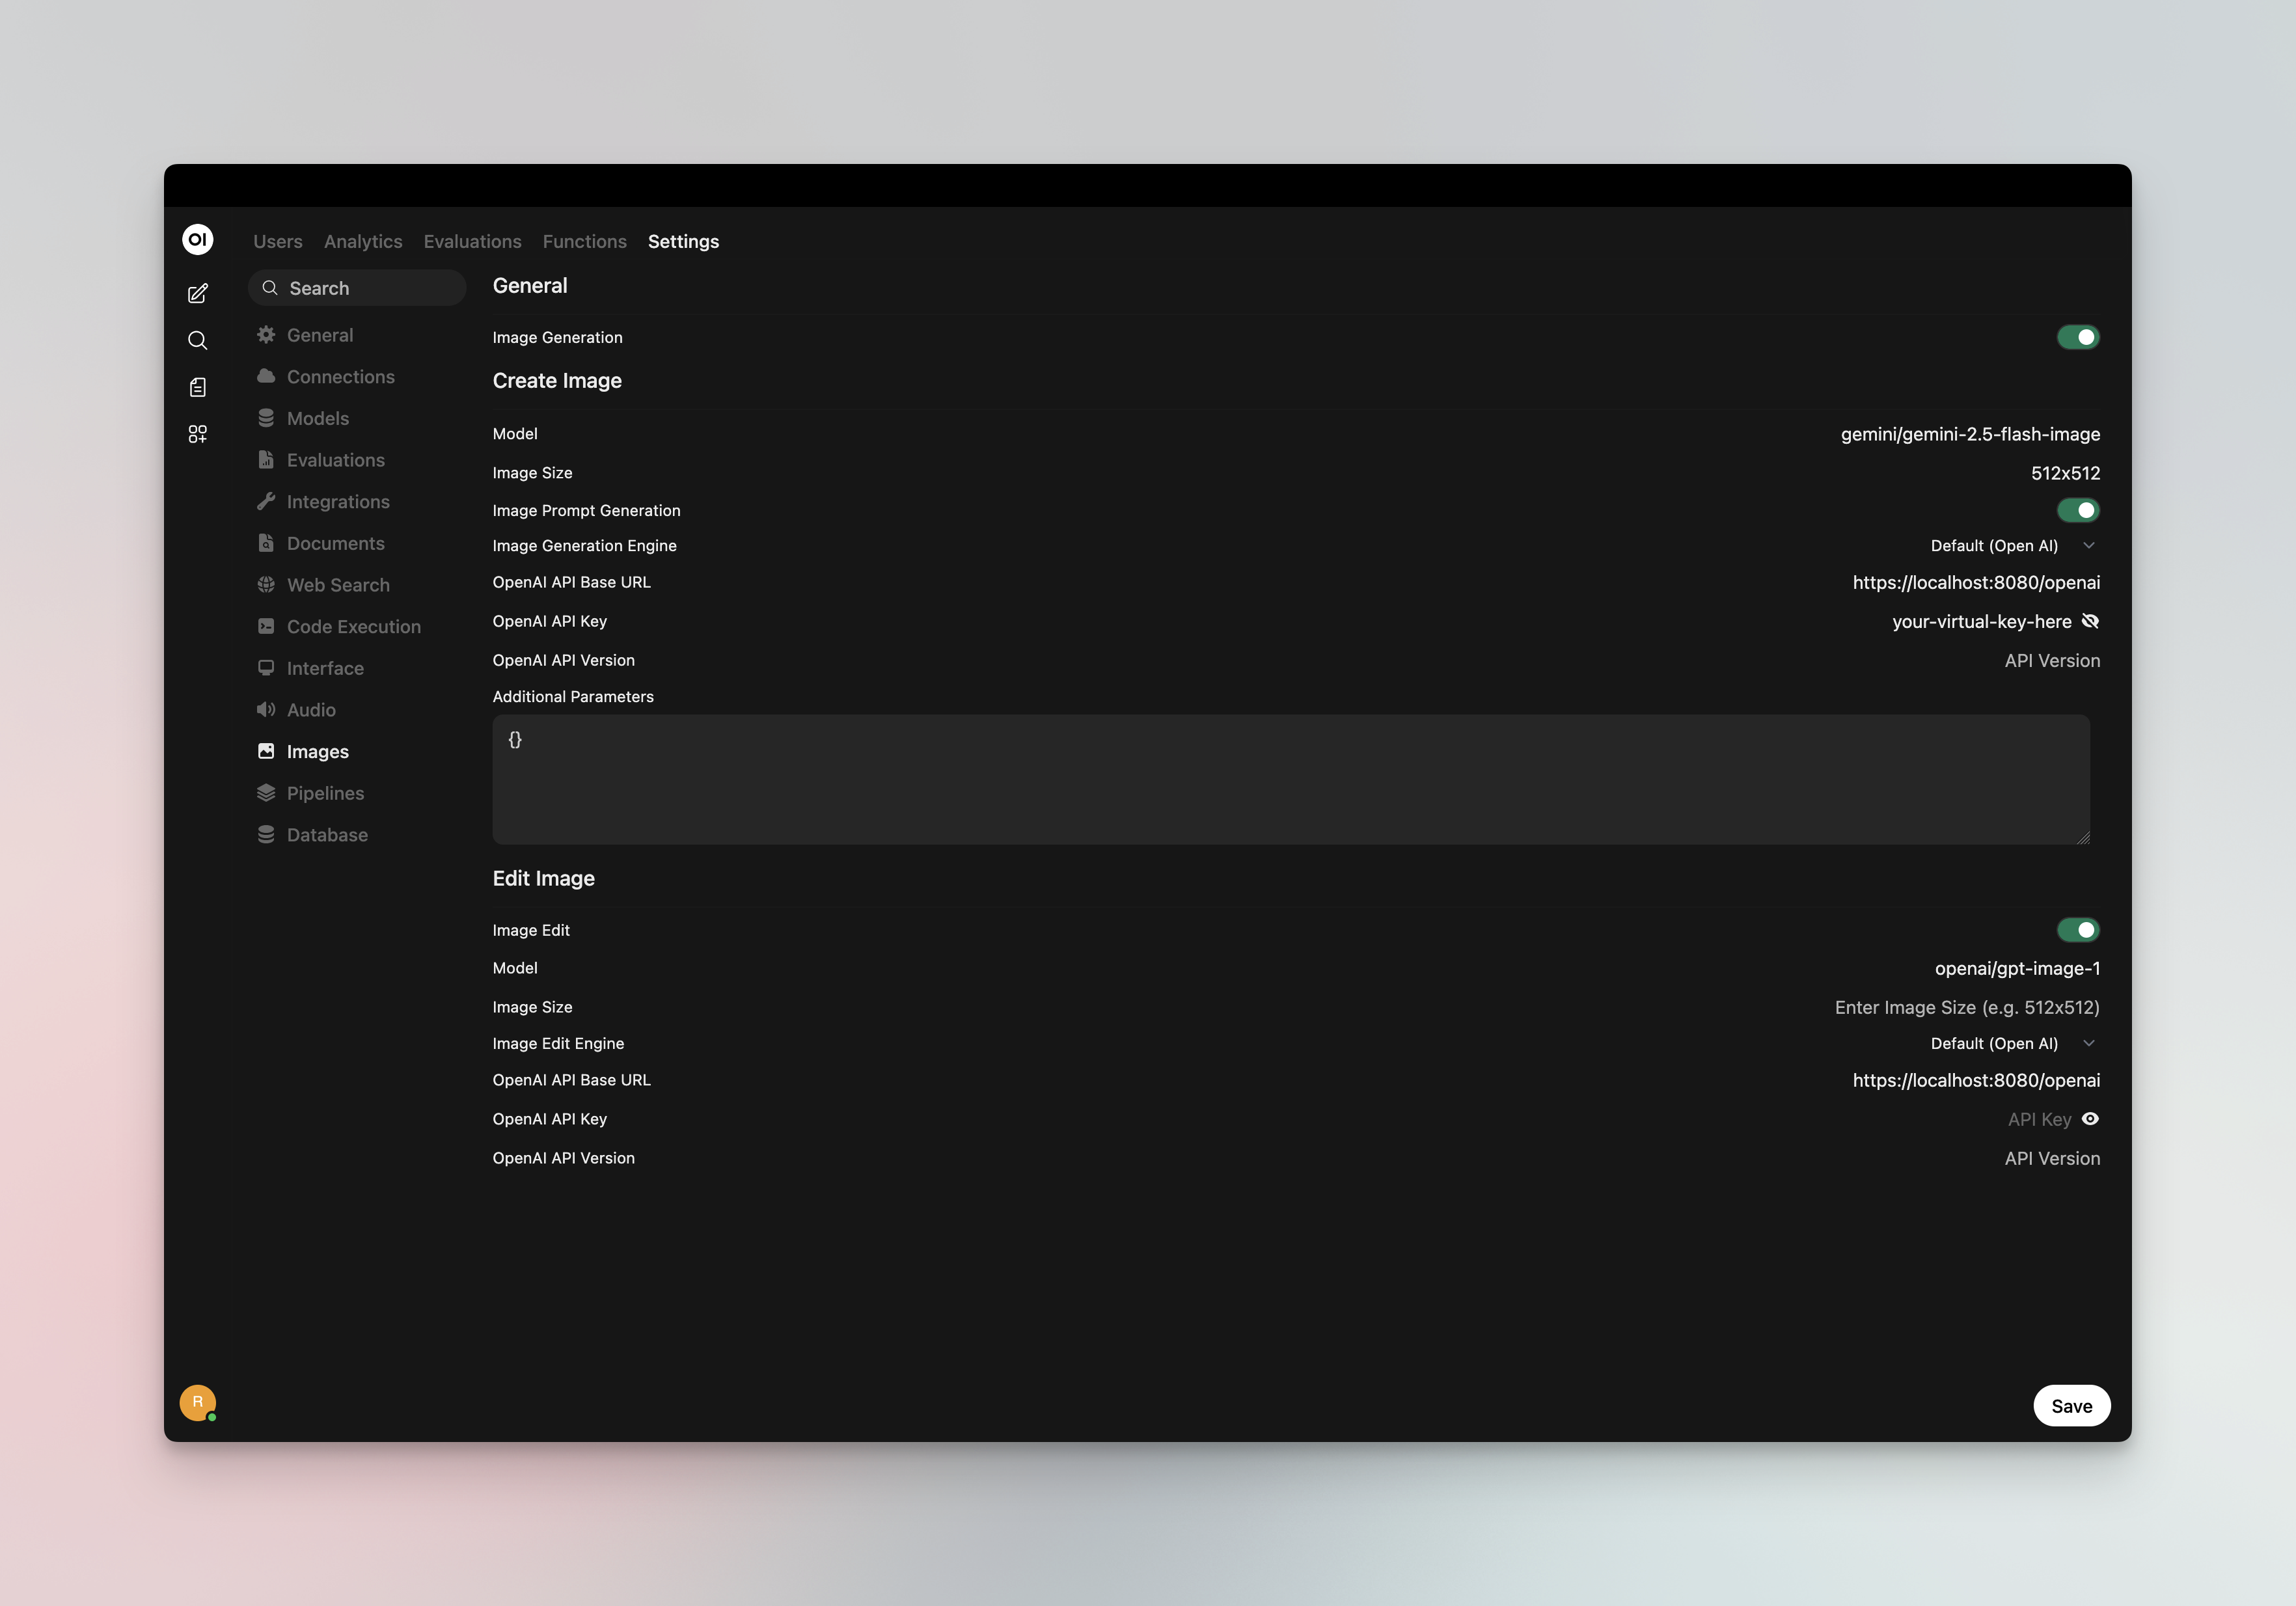Screen dimensions: 2296x1606
Task: Save the image settings
Action: click(x=2071, y=1405)
